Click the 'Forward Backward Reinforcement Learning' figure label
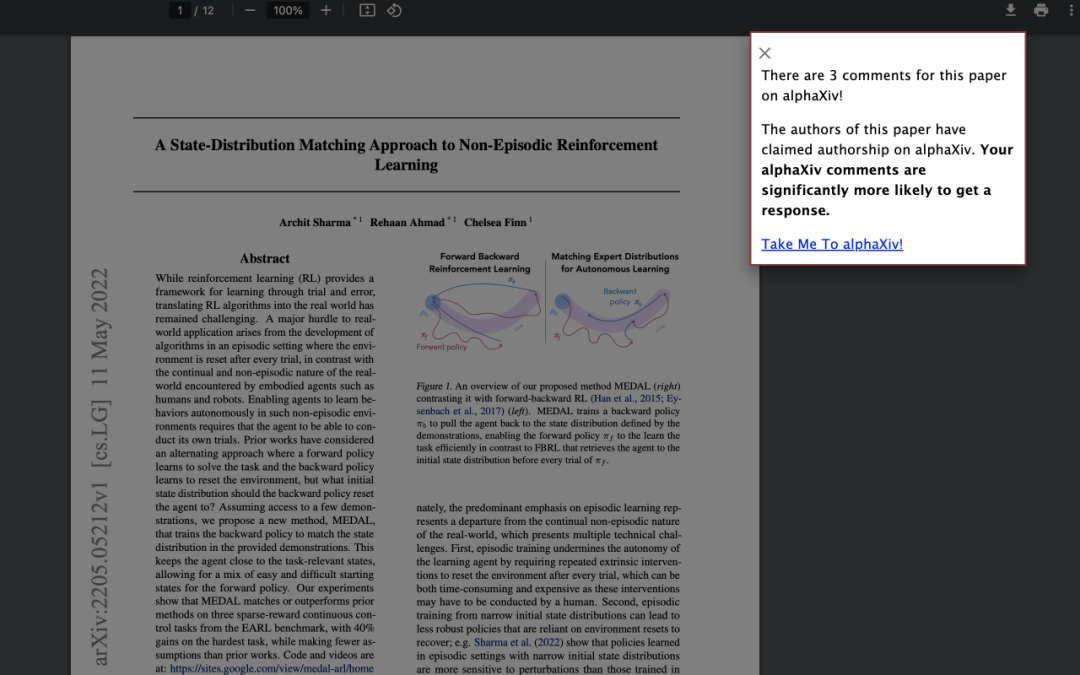Image resolution: width=1080 pixels, height=675 pixels. coord(479,262)
